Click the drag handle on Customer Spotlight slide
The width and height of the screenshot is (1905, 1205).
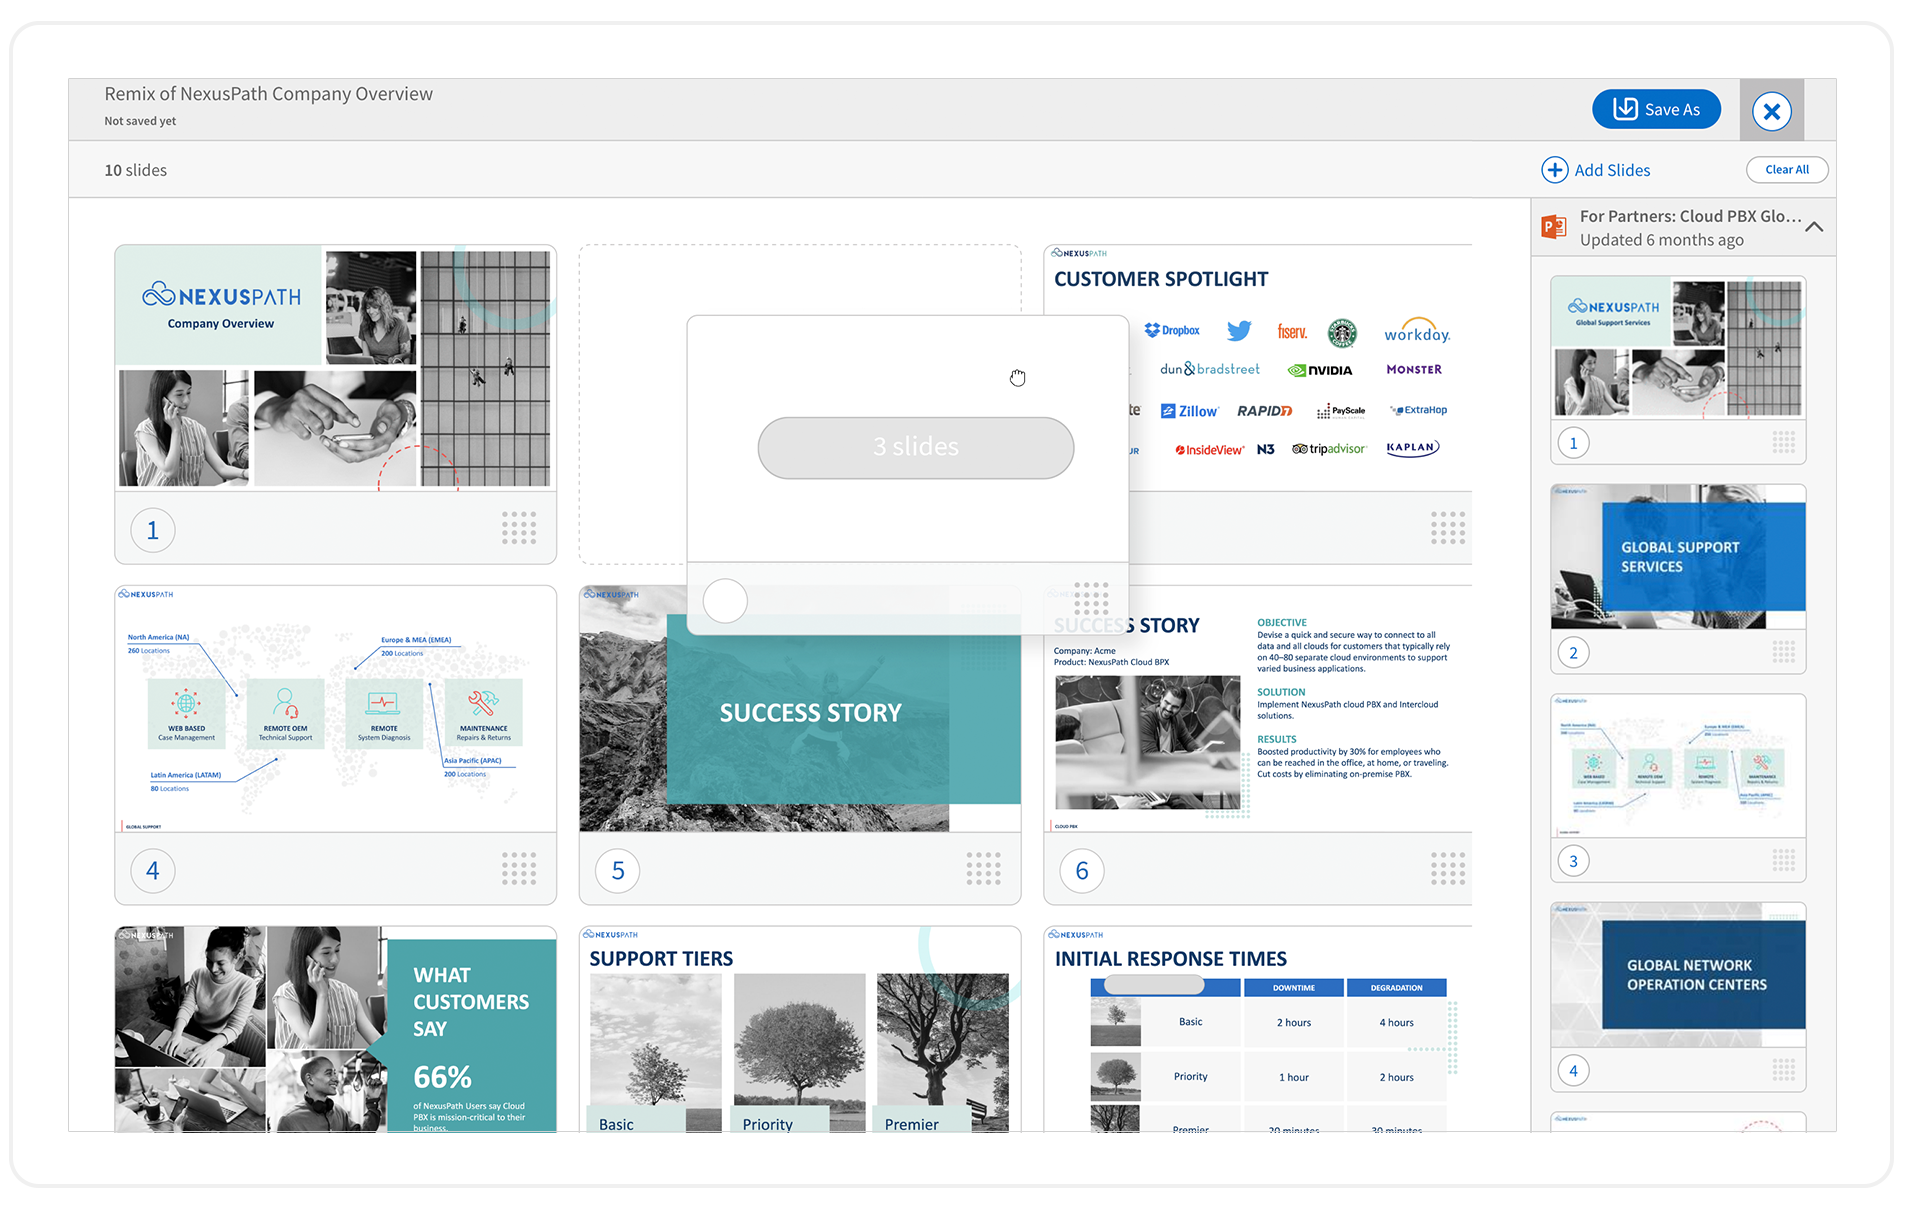click(1448, 528)
